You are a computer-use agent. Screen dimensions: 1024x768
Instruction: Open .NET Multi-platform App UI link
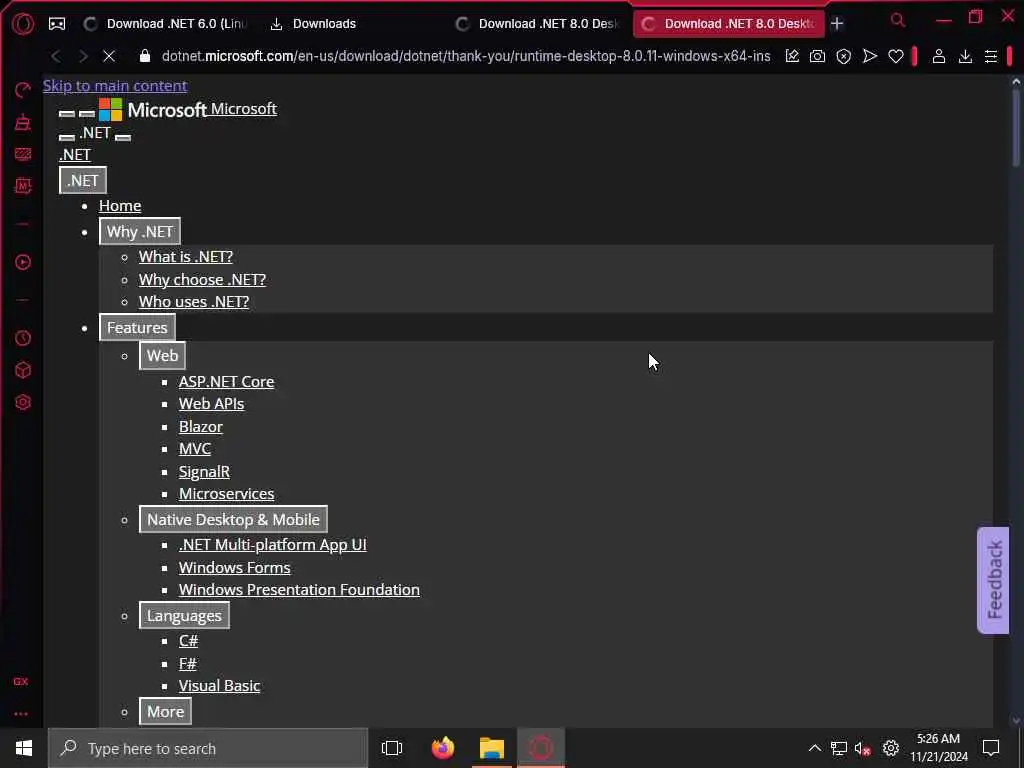(273, 545)
